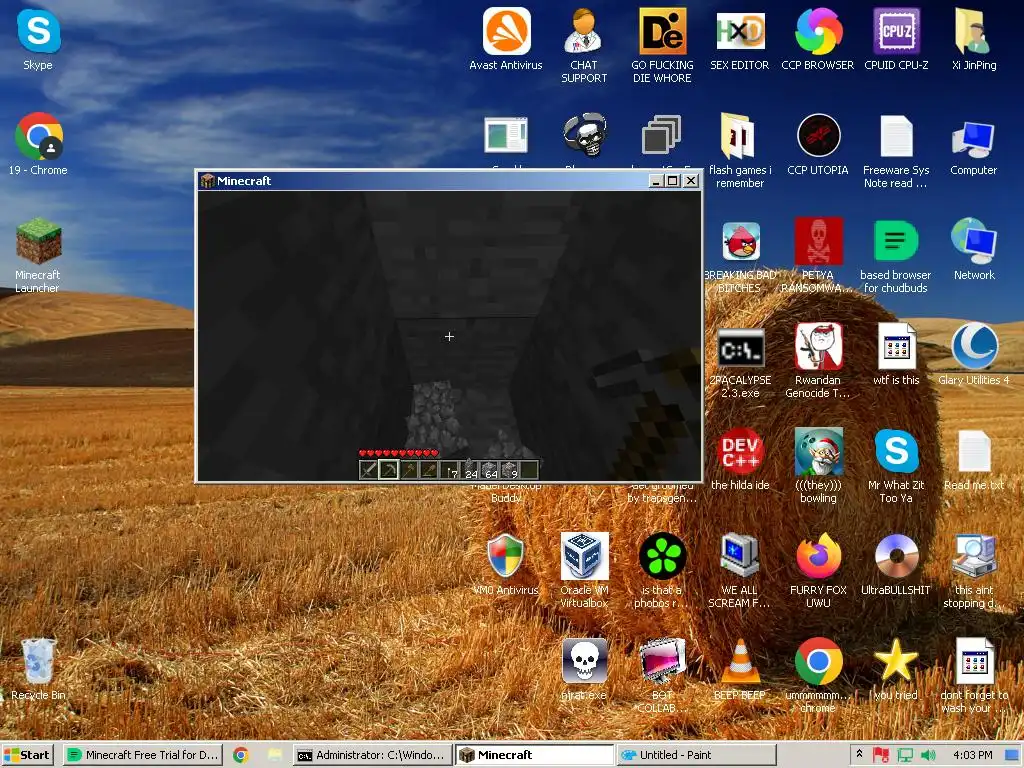Click the Minecraft window title bar icon
The width and height of the screenshot is (1024, 768).
pos(208,181)
